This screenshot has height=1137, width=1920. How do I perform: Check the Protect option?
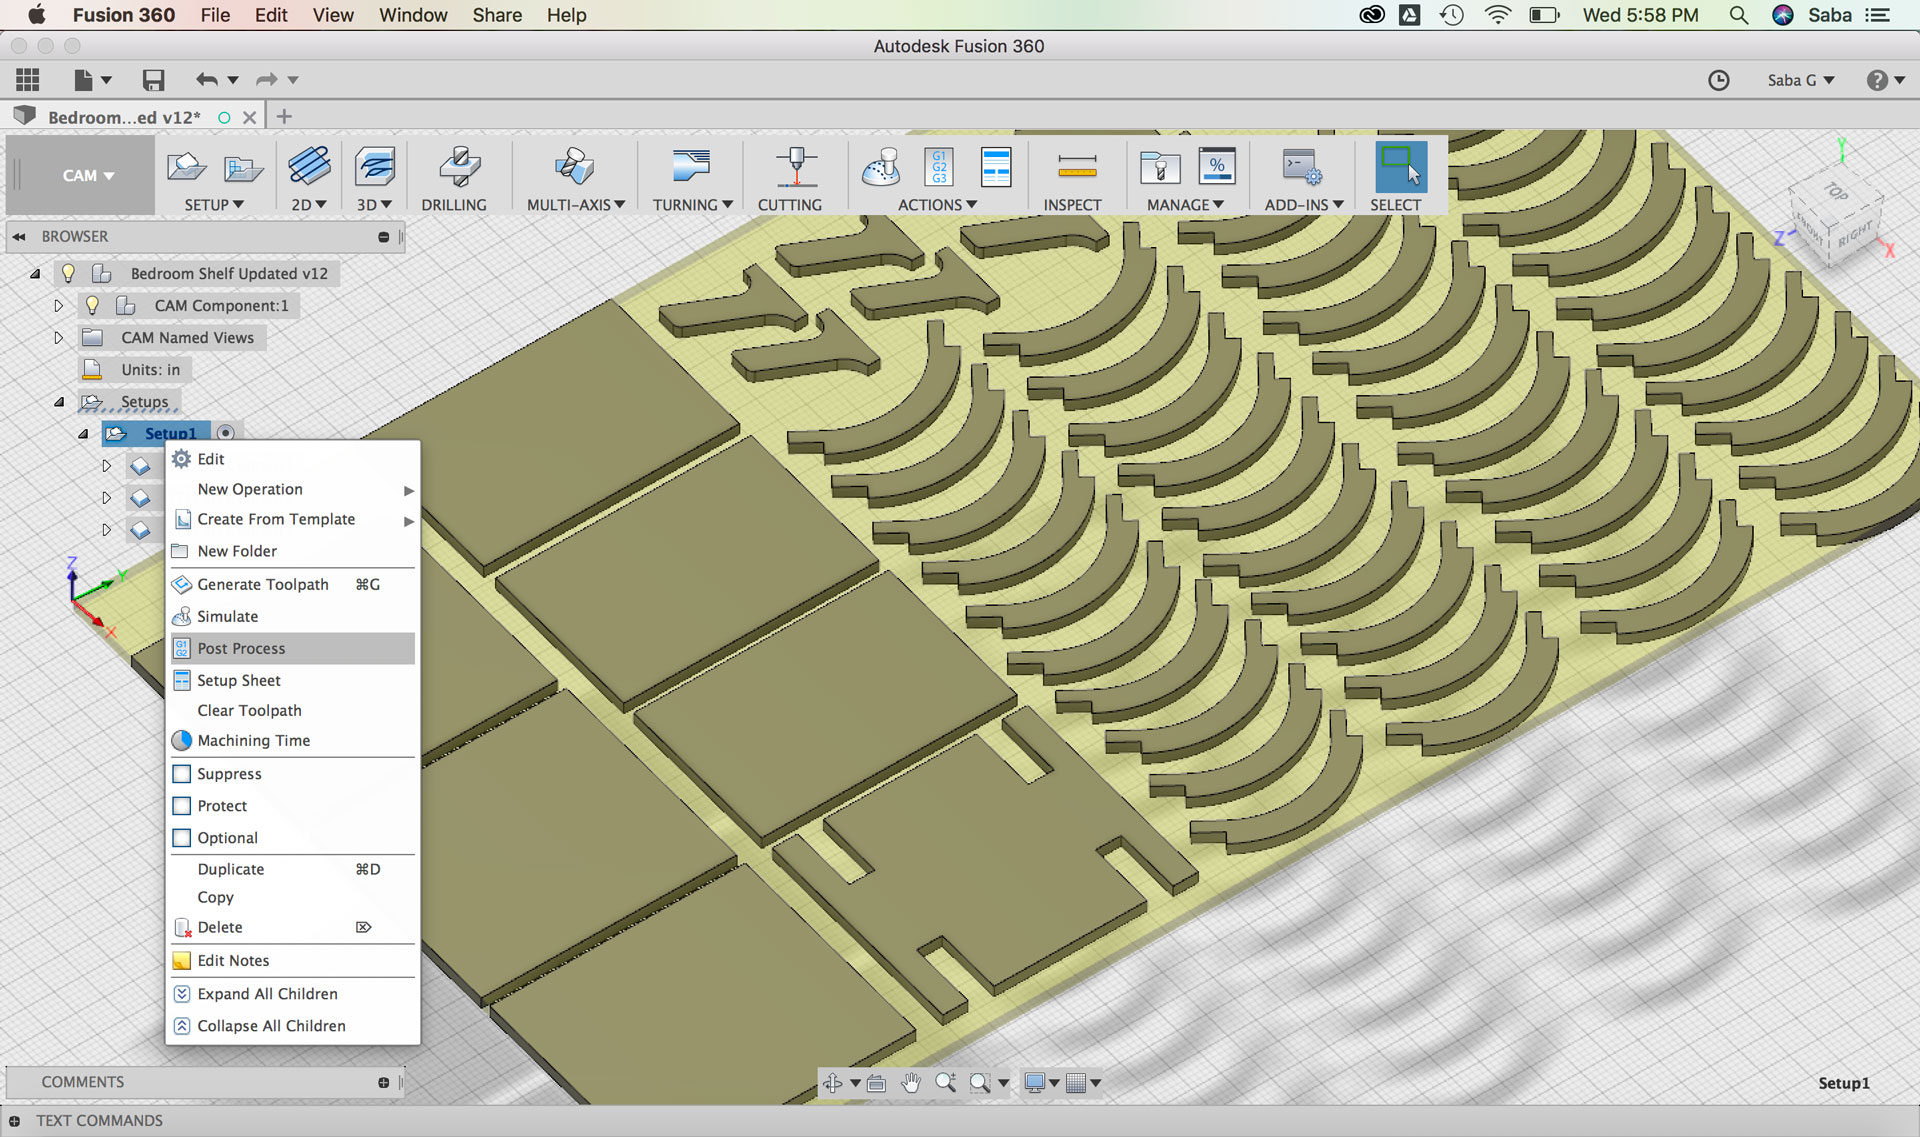point(182,806)
